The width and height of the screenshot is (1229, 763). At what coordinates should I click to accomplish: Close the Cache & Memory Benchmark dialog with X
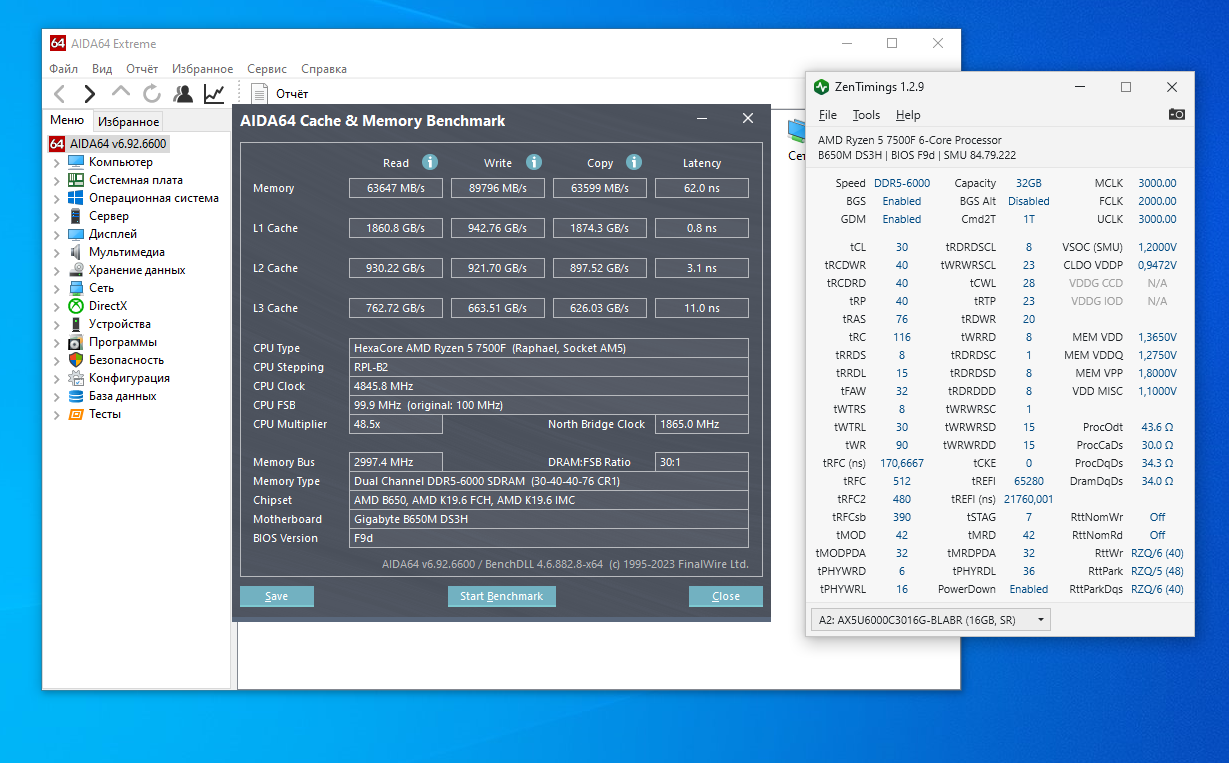point(747,118)
